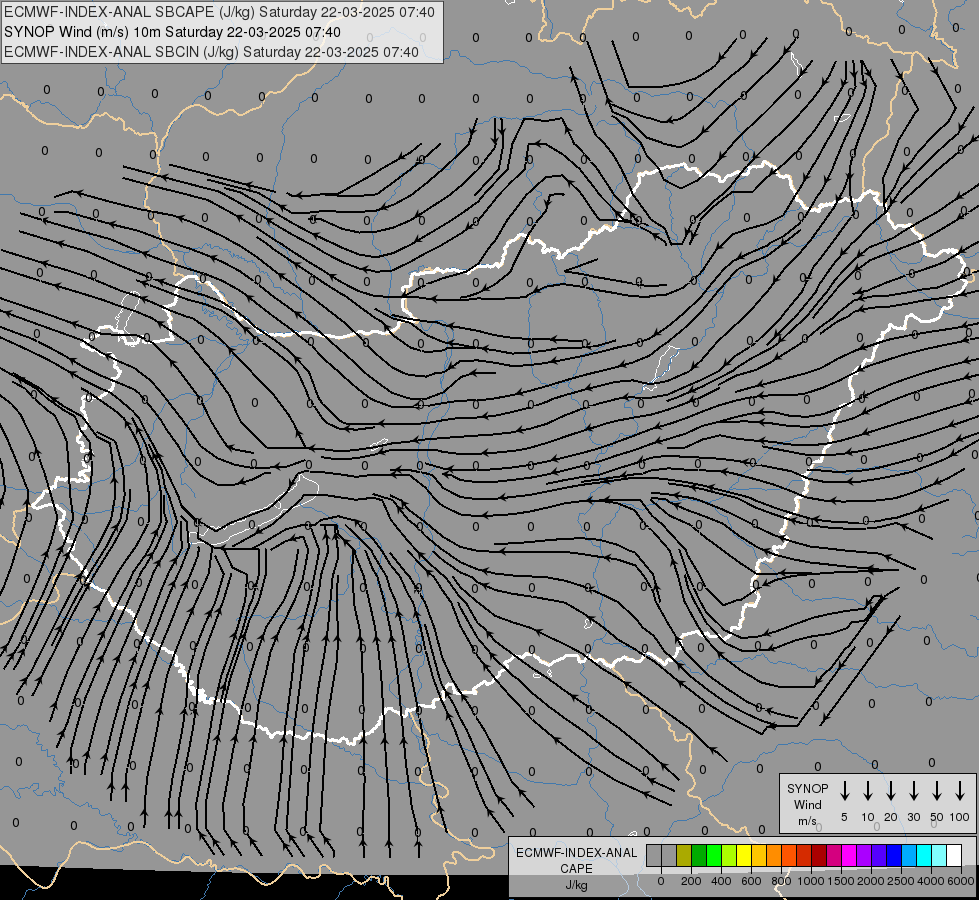979x900 pixels.
Task: Click the 800 tick label on CAPE scale
Action: pyautogui.click(x=781, y=881)
